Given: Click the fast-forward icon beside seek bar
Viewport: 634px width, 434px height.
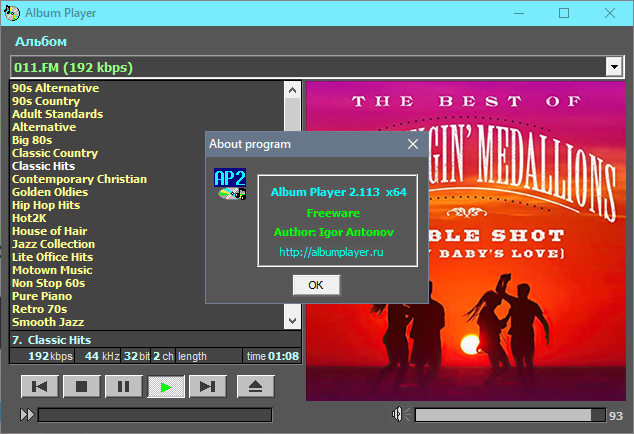Looking at the screenshot, I should (x=27, y=415).
